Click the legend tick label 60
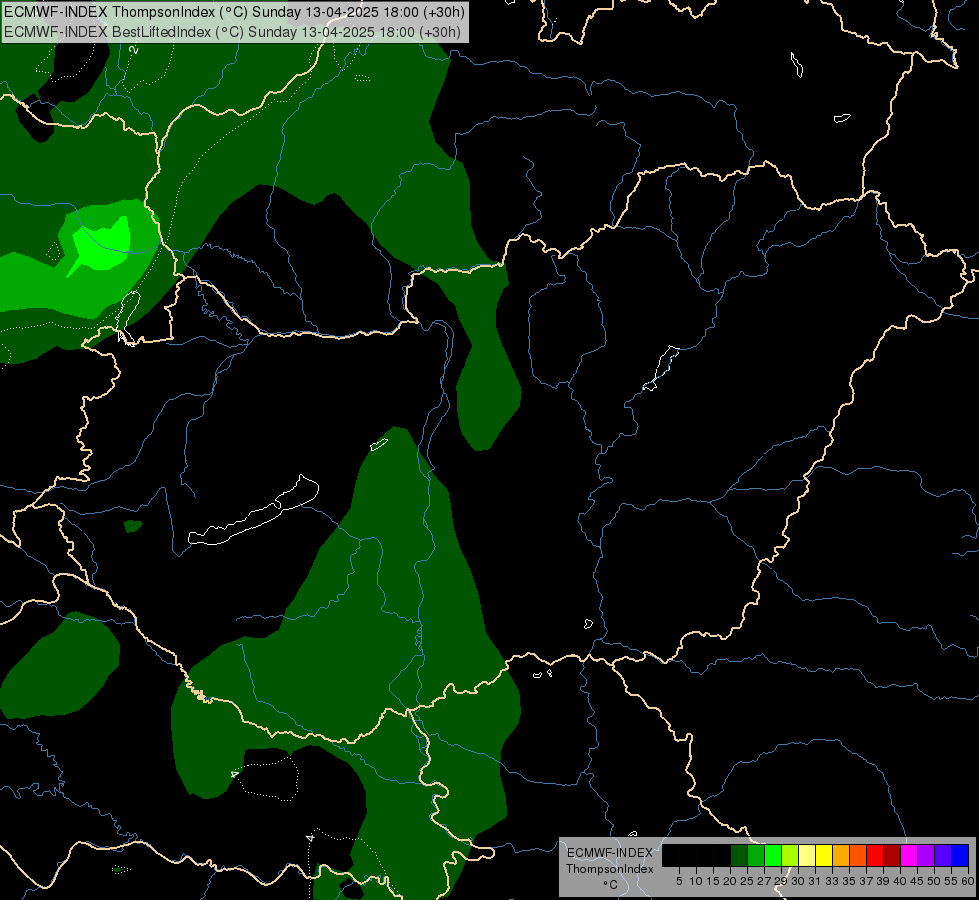The image size is (979, 900). click(968, 881)
